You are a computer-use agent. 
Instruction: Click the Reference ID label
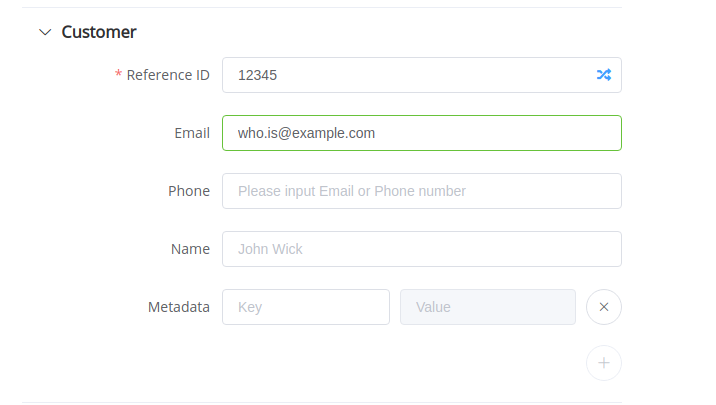(x=168, y=75)
